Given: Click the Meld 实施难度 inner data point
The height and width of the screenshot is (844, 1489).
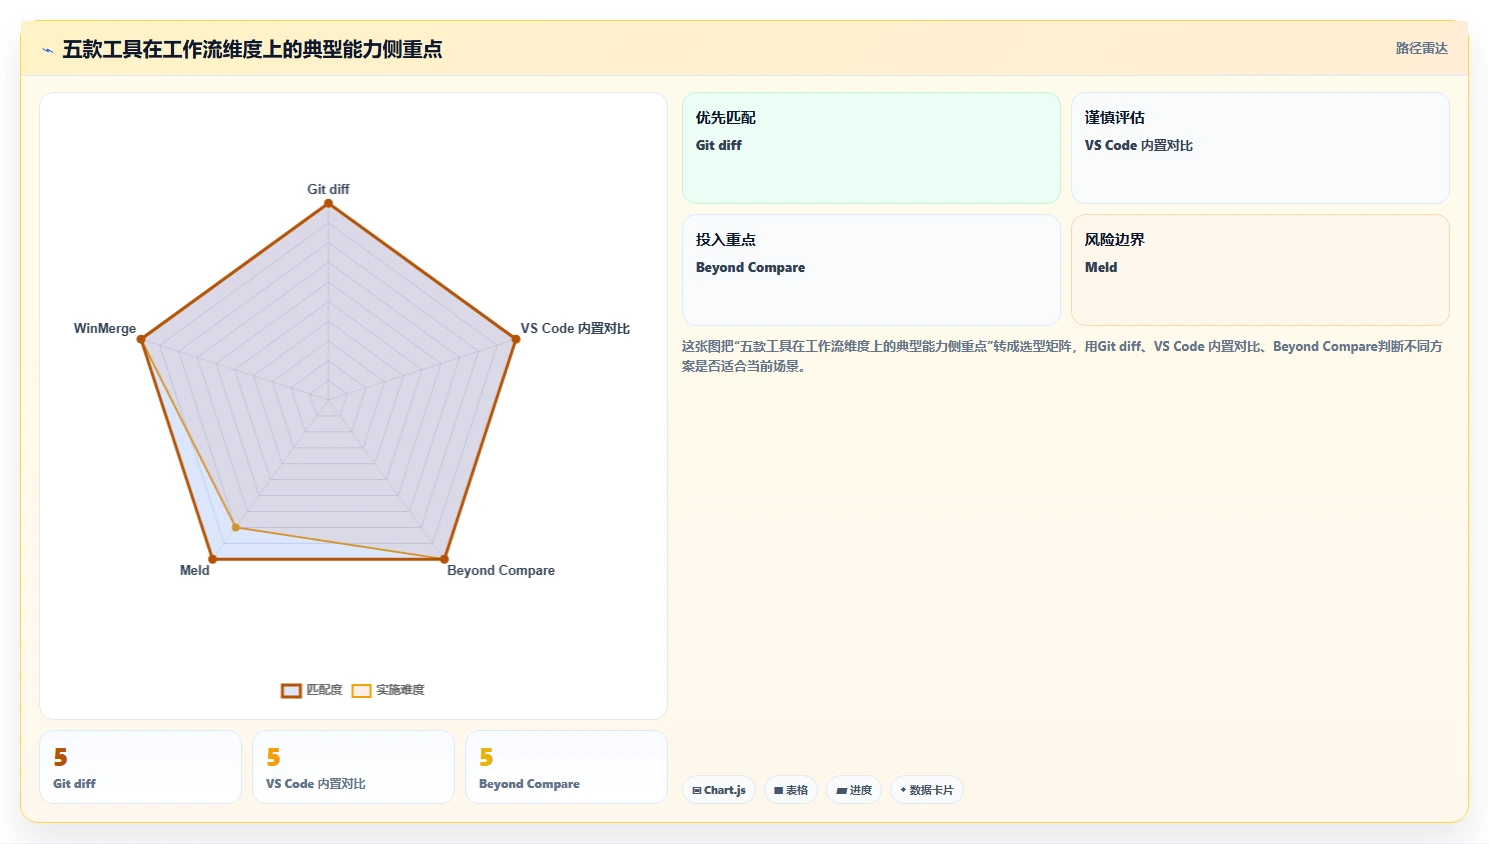Looking at the screenshot, I should tap(236, 527).
